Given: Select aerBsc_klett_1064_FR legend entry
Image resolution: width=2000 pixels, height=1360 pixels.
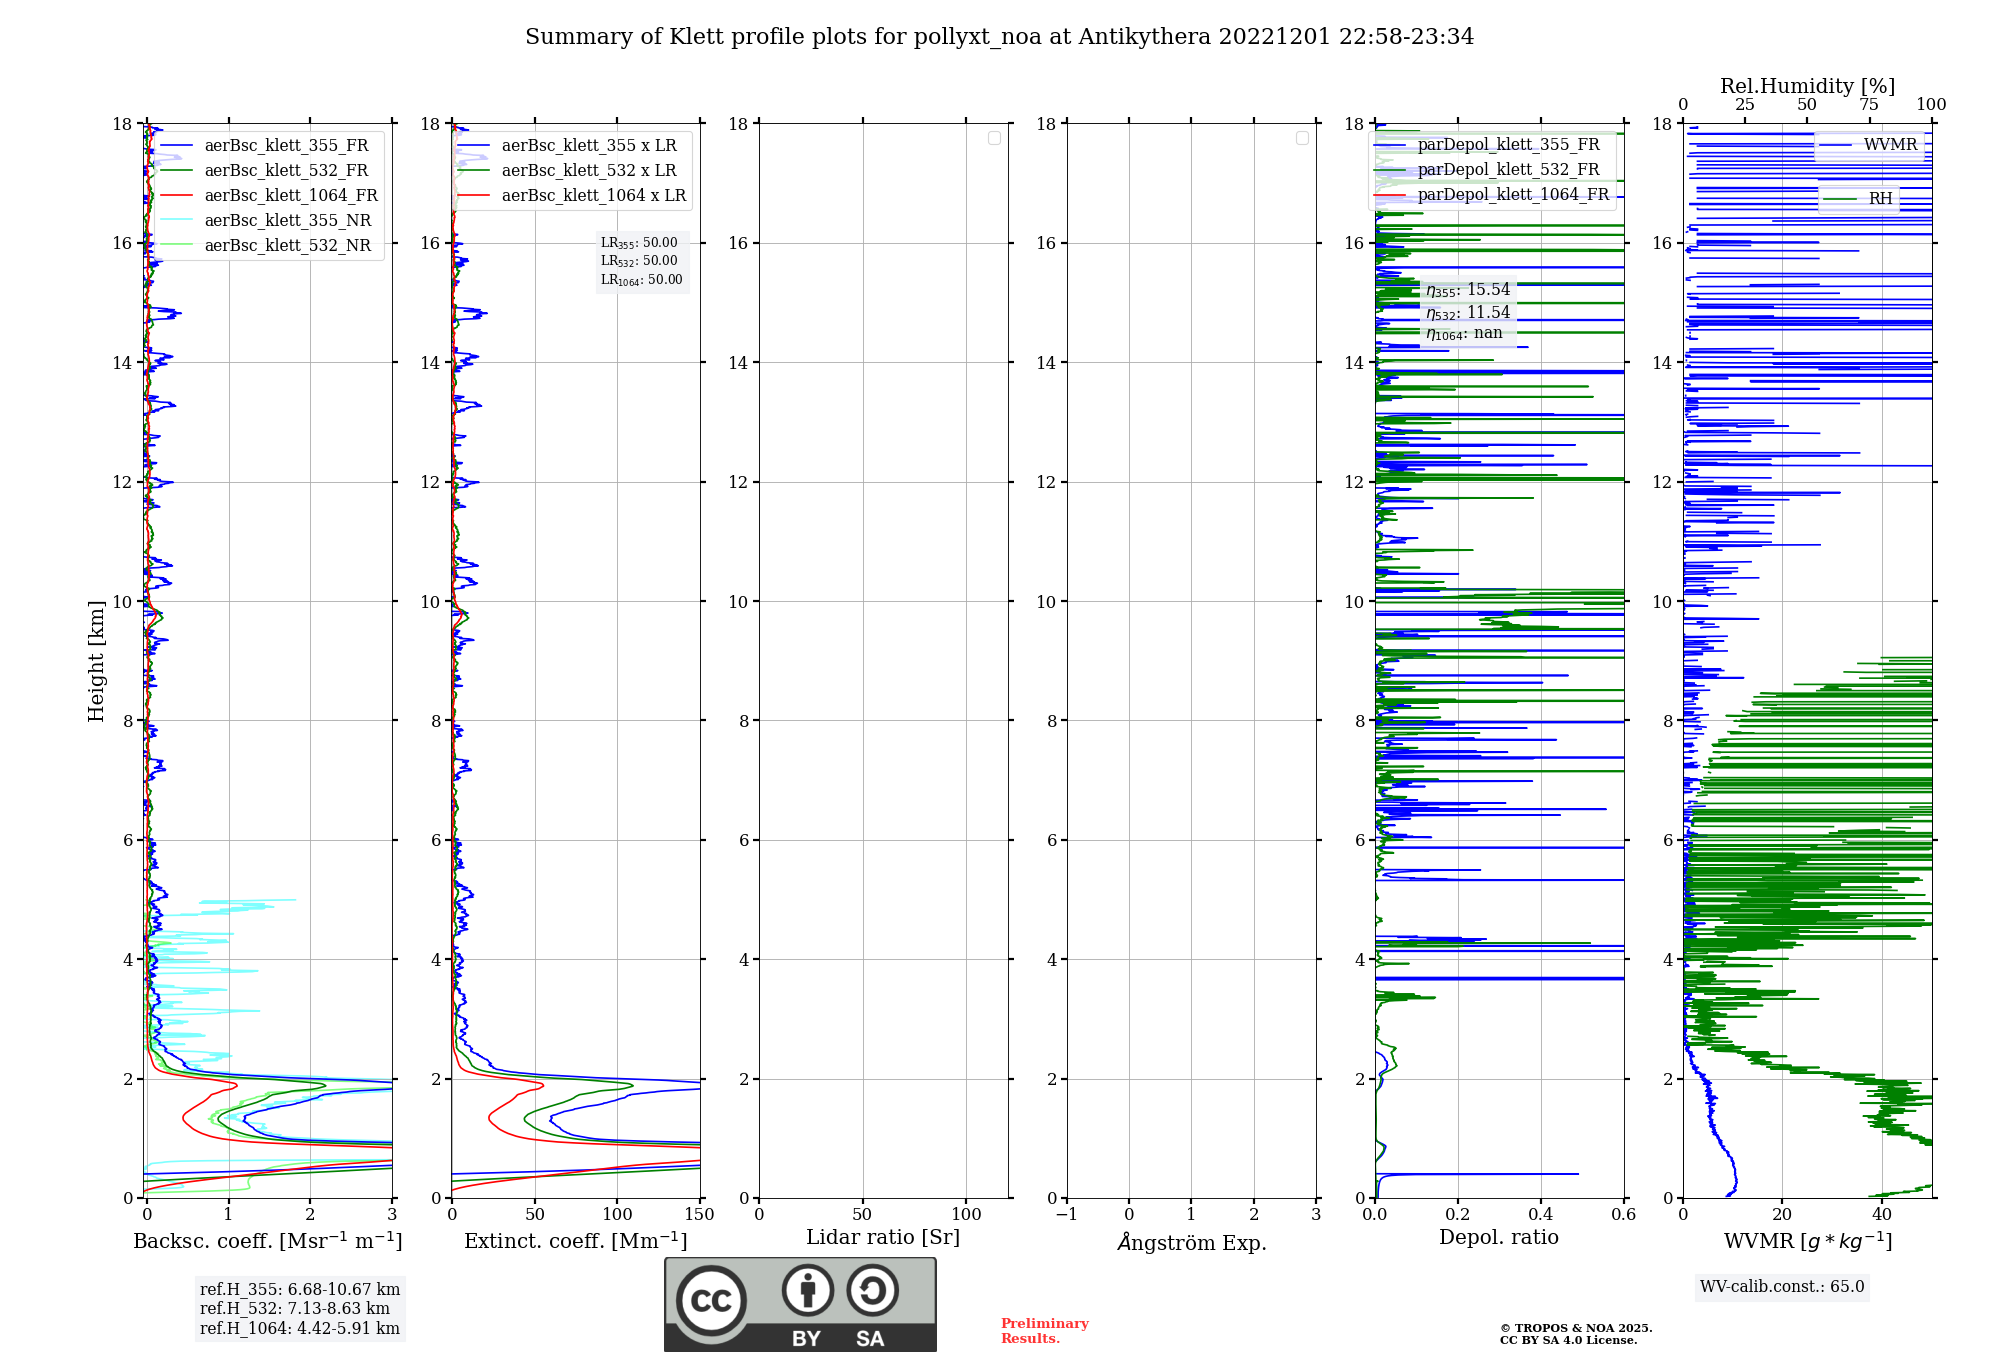Looking at the screenshot, I should 269,196.
